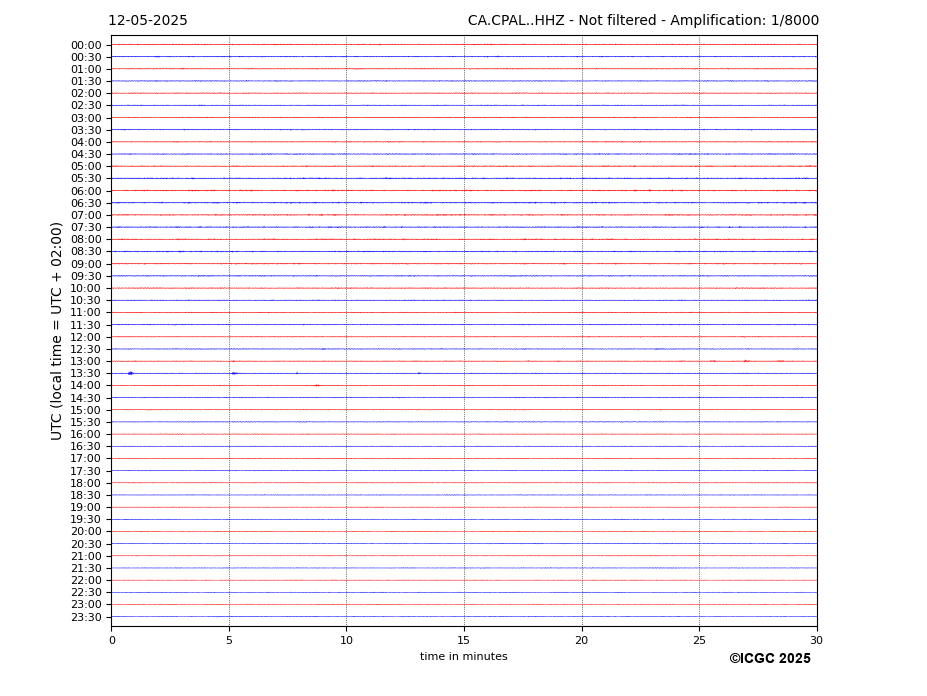
Task: Select the 19:00 time row label
Action: point(86,507)
